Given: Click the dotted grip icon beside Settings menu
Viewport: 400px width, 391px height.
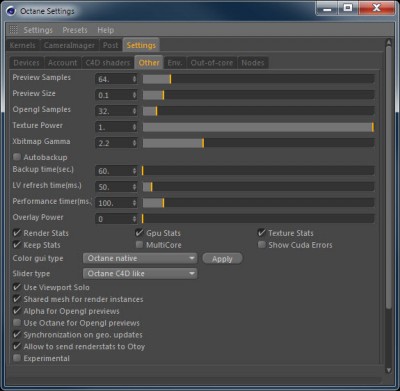Looking at the screenshot, I should pos(13,30).
